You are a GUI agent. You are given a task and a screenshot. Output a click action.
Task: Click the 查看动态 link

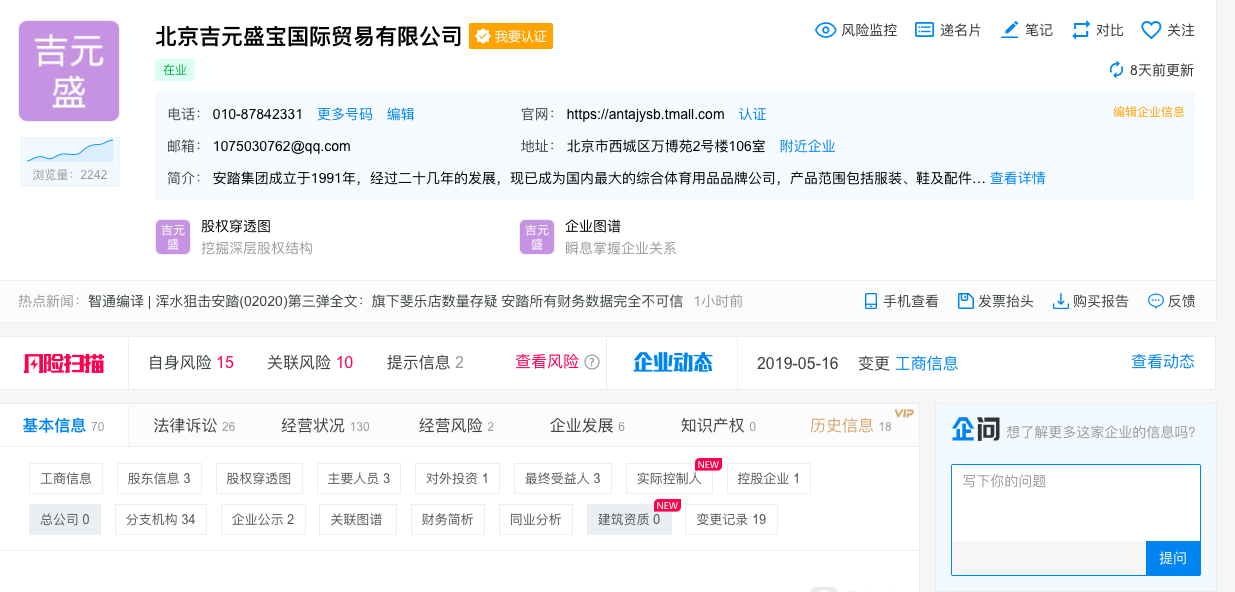(1163, 362)
